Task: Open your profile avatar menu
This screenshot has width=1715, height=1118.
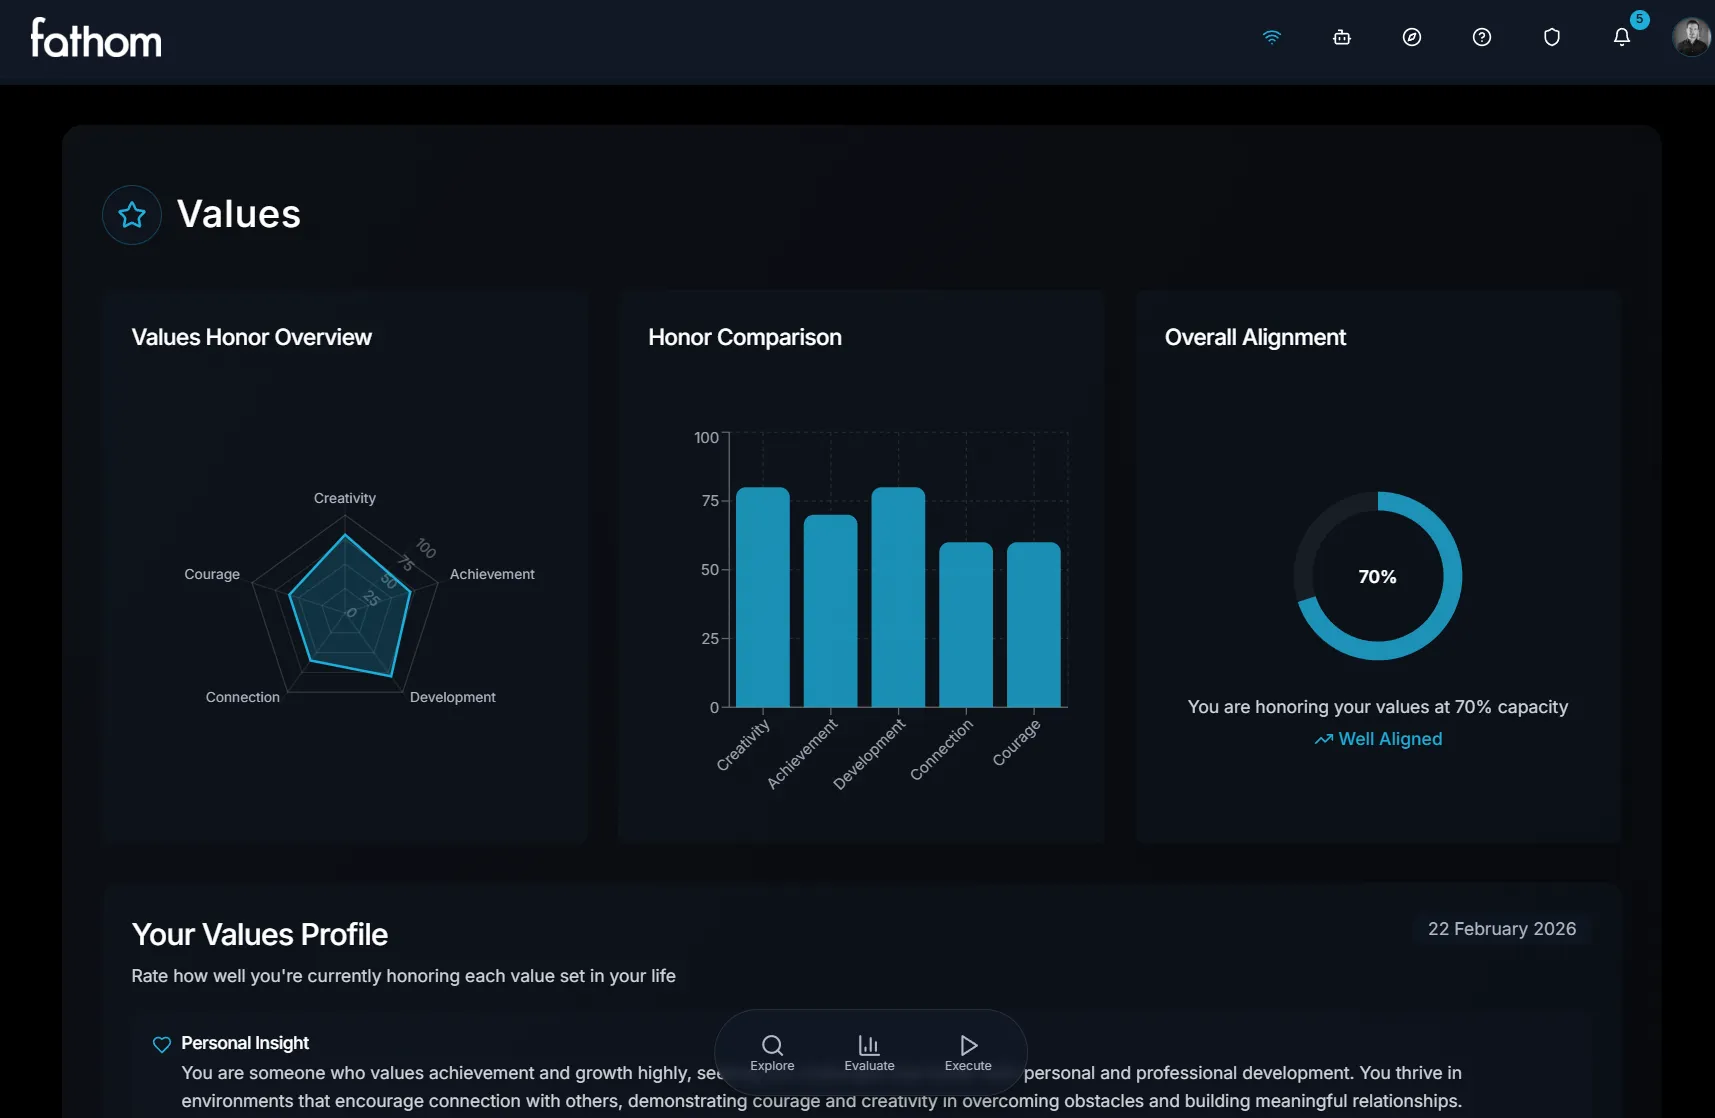Action: pyautogui.click(x=1690, y=37)
